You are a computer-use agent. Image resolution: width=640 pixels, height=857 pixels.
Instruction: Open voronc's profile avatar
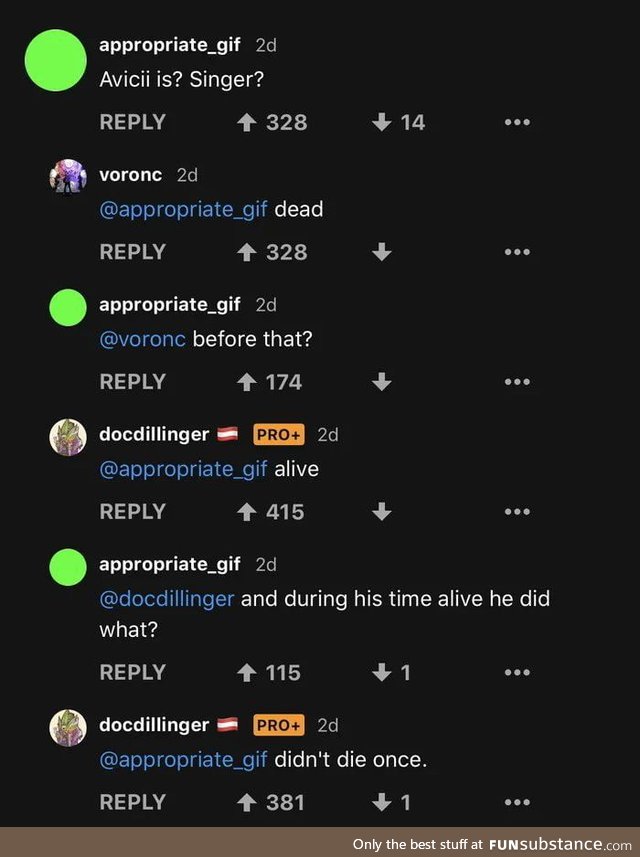click(67, 176)
